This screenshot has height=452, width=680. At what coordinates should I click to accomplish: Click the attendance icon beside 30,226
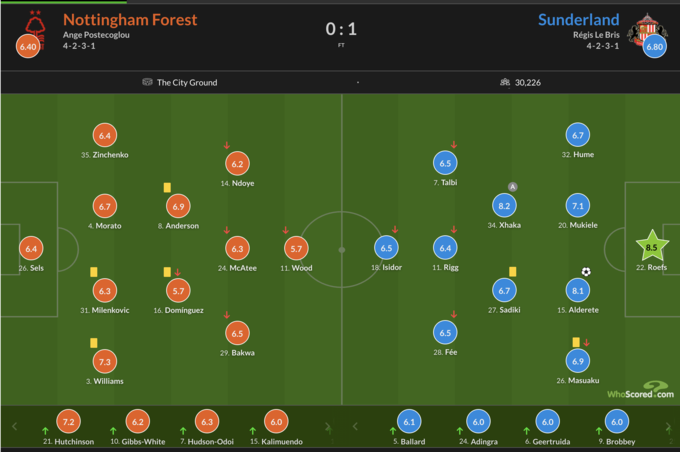[504, 82]
